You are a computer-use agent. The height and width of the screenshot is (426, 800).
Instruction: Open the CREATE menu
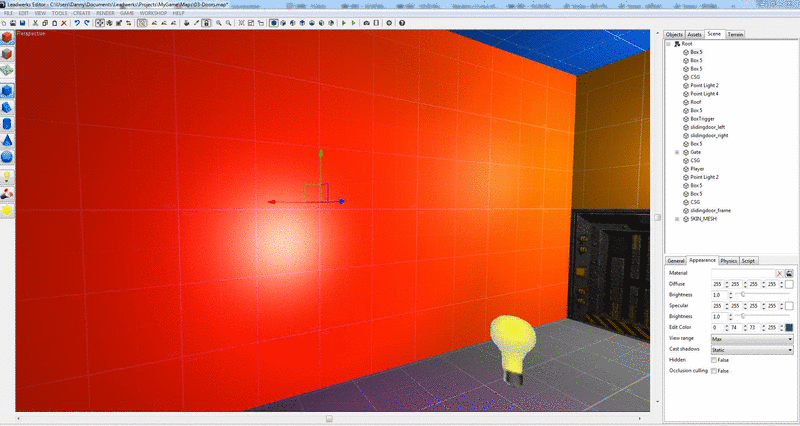[81, 13]
